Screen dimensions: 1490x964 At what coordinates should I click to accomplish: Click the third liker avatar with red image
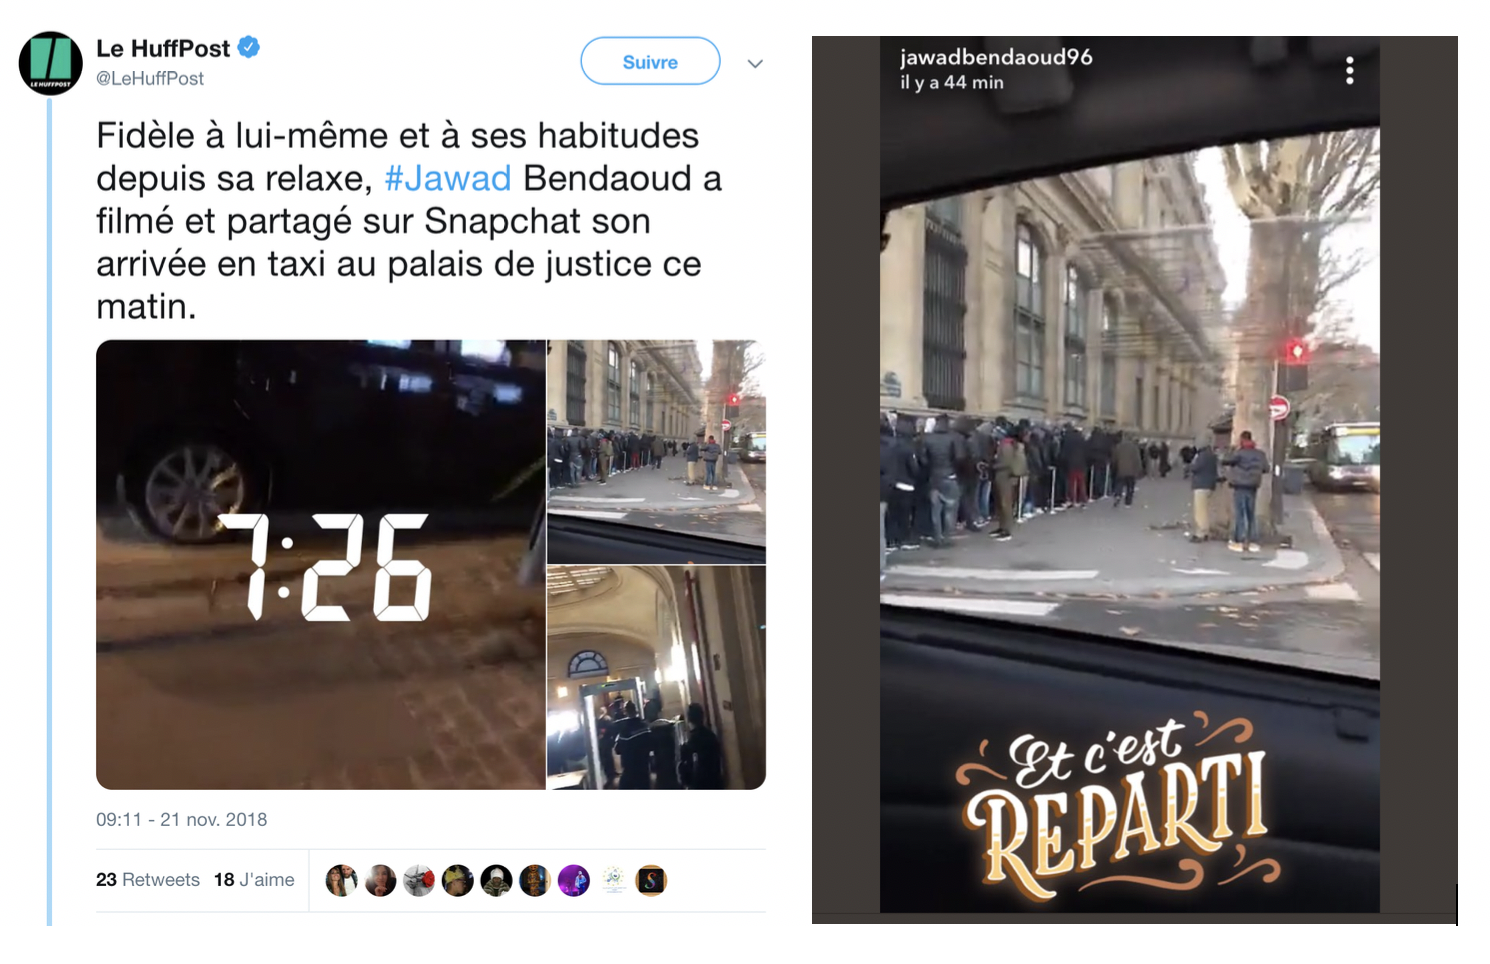(x=419, y=880)
